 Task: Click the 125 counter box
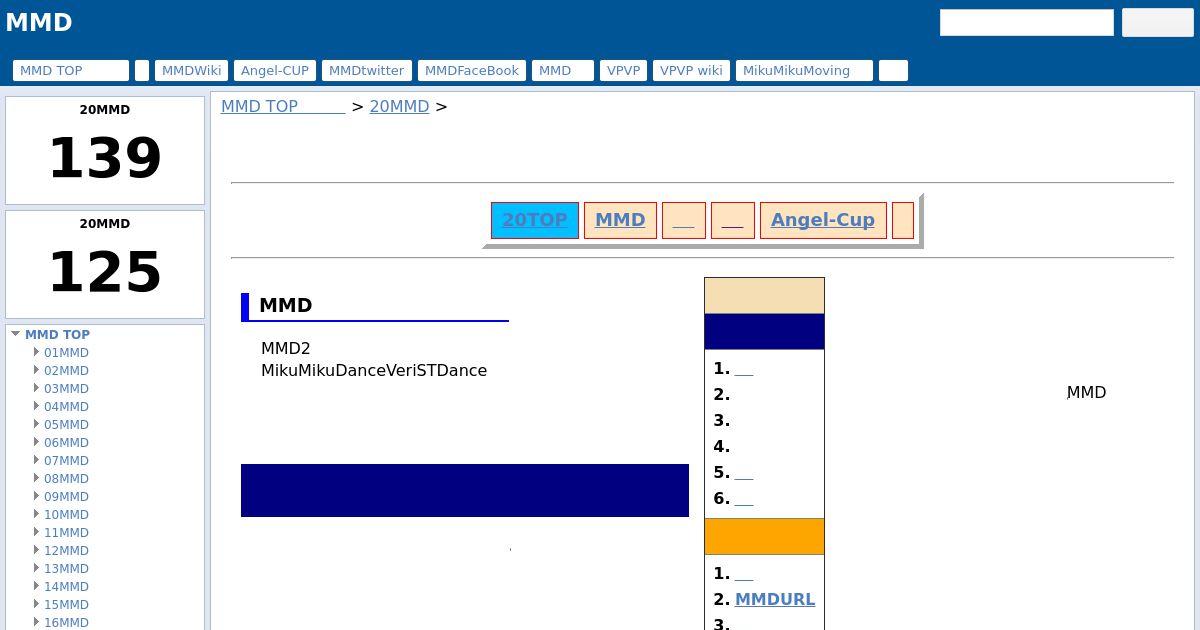coord(105,264)
